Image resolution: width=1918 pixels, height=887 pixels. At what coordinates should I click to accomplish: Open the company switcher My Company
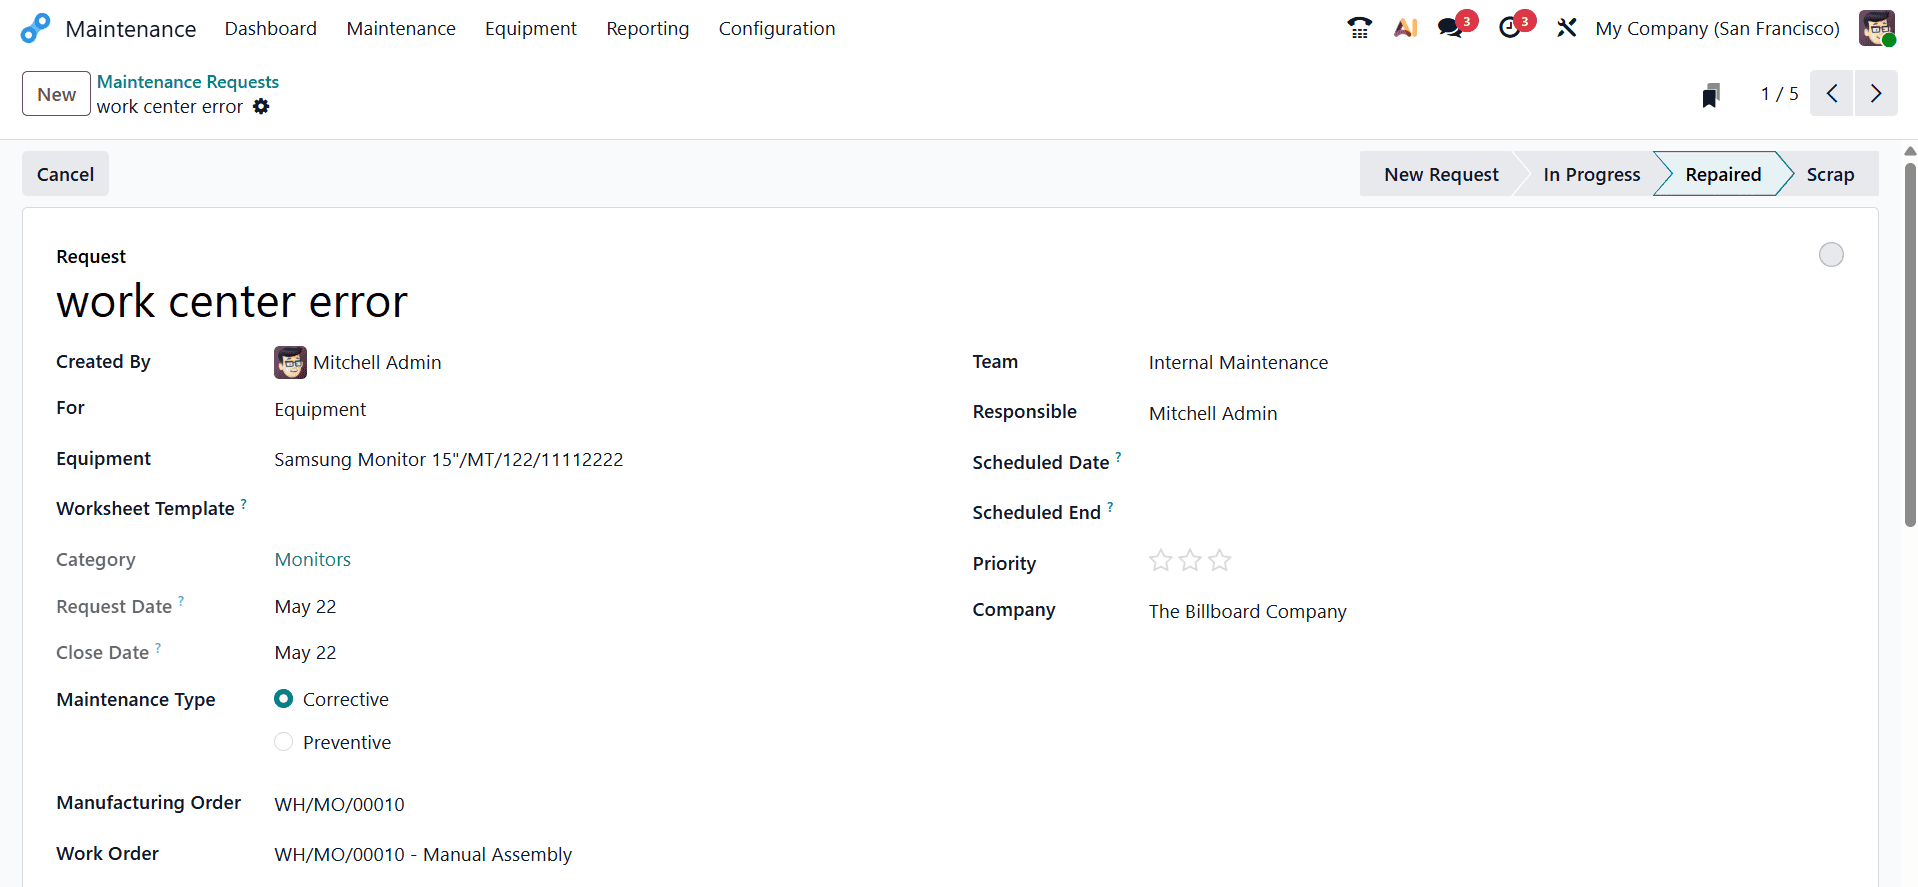tap(1717, 28)
